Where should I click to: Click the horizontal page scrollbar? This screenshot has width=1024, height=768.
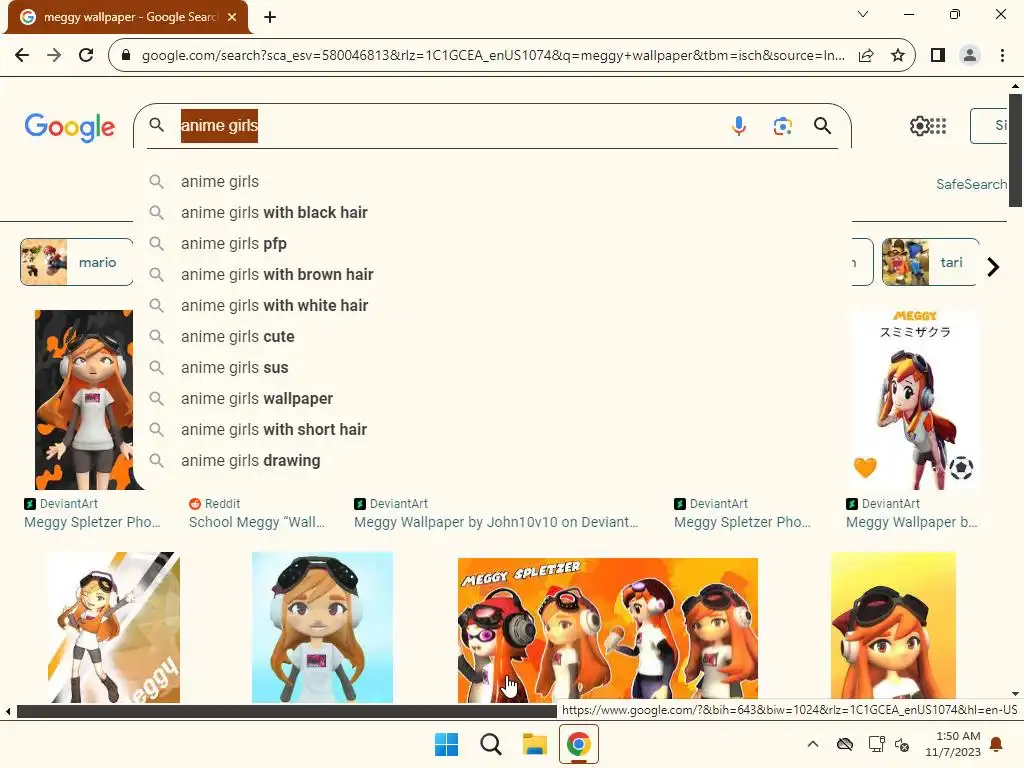click(x=286, y=711)
